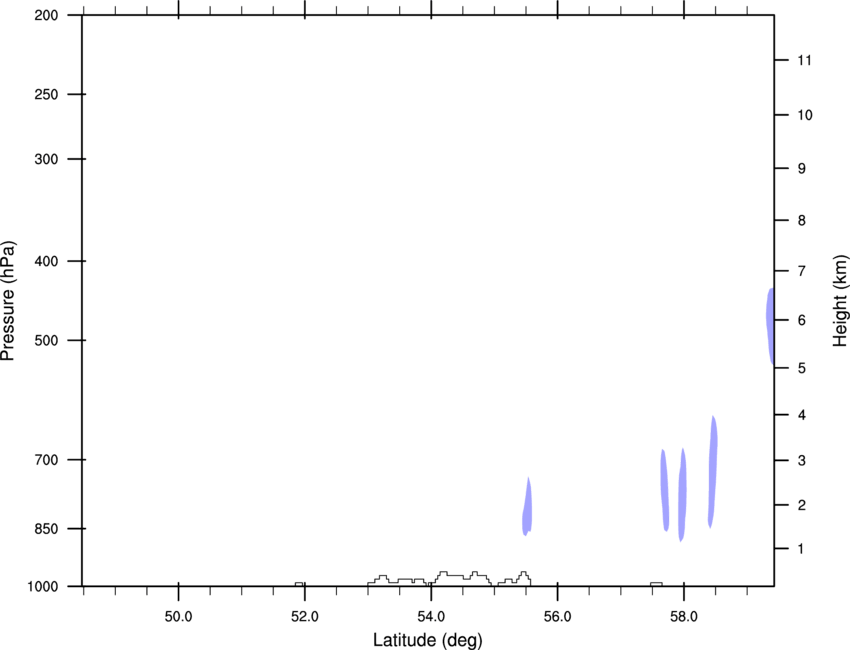This screenshot has width=850, height=650.
Task: Select the 500 pressure tick label
Action: click(x=46, y=340)
